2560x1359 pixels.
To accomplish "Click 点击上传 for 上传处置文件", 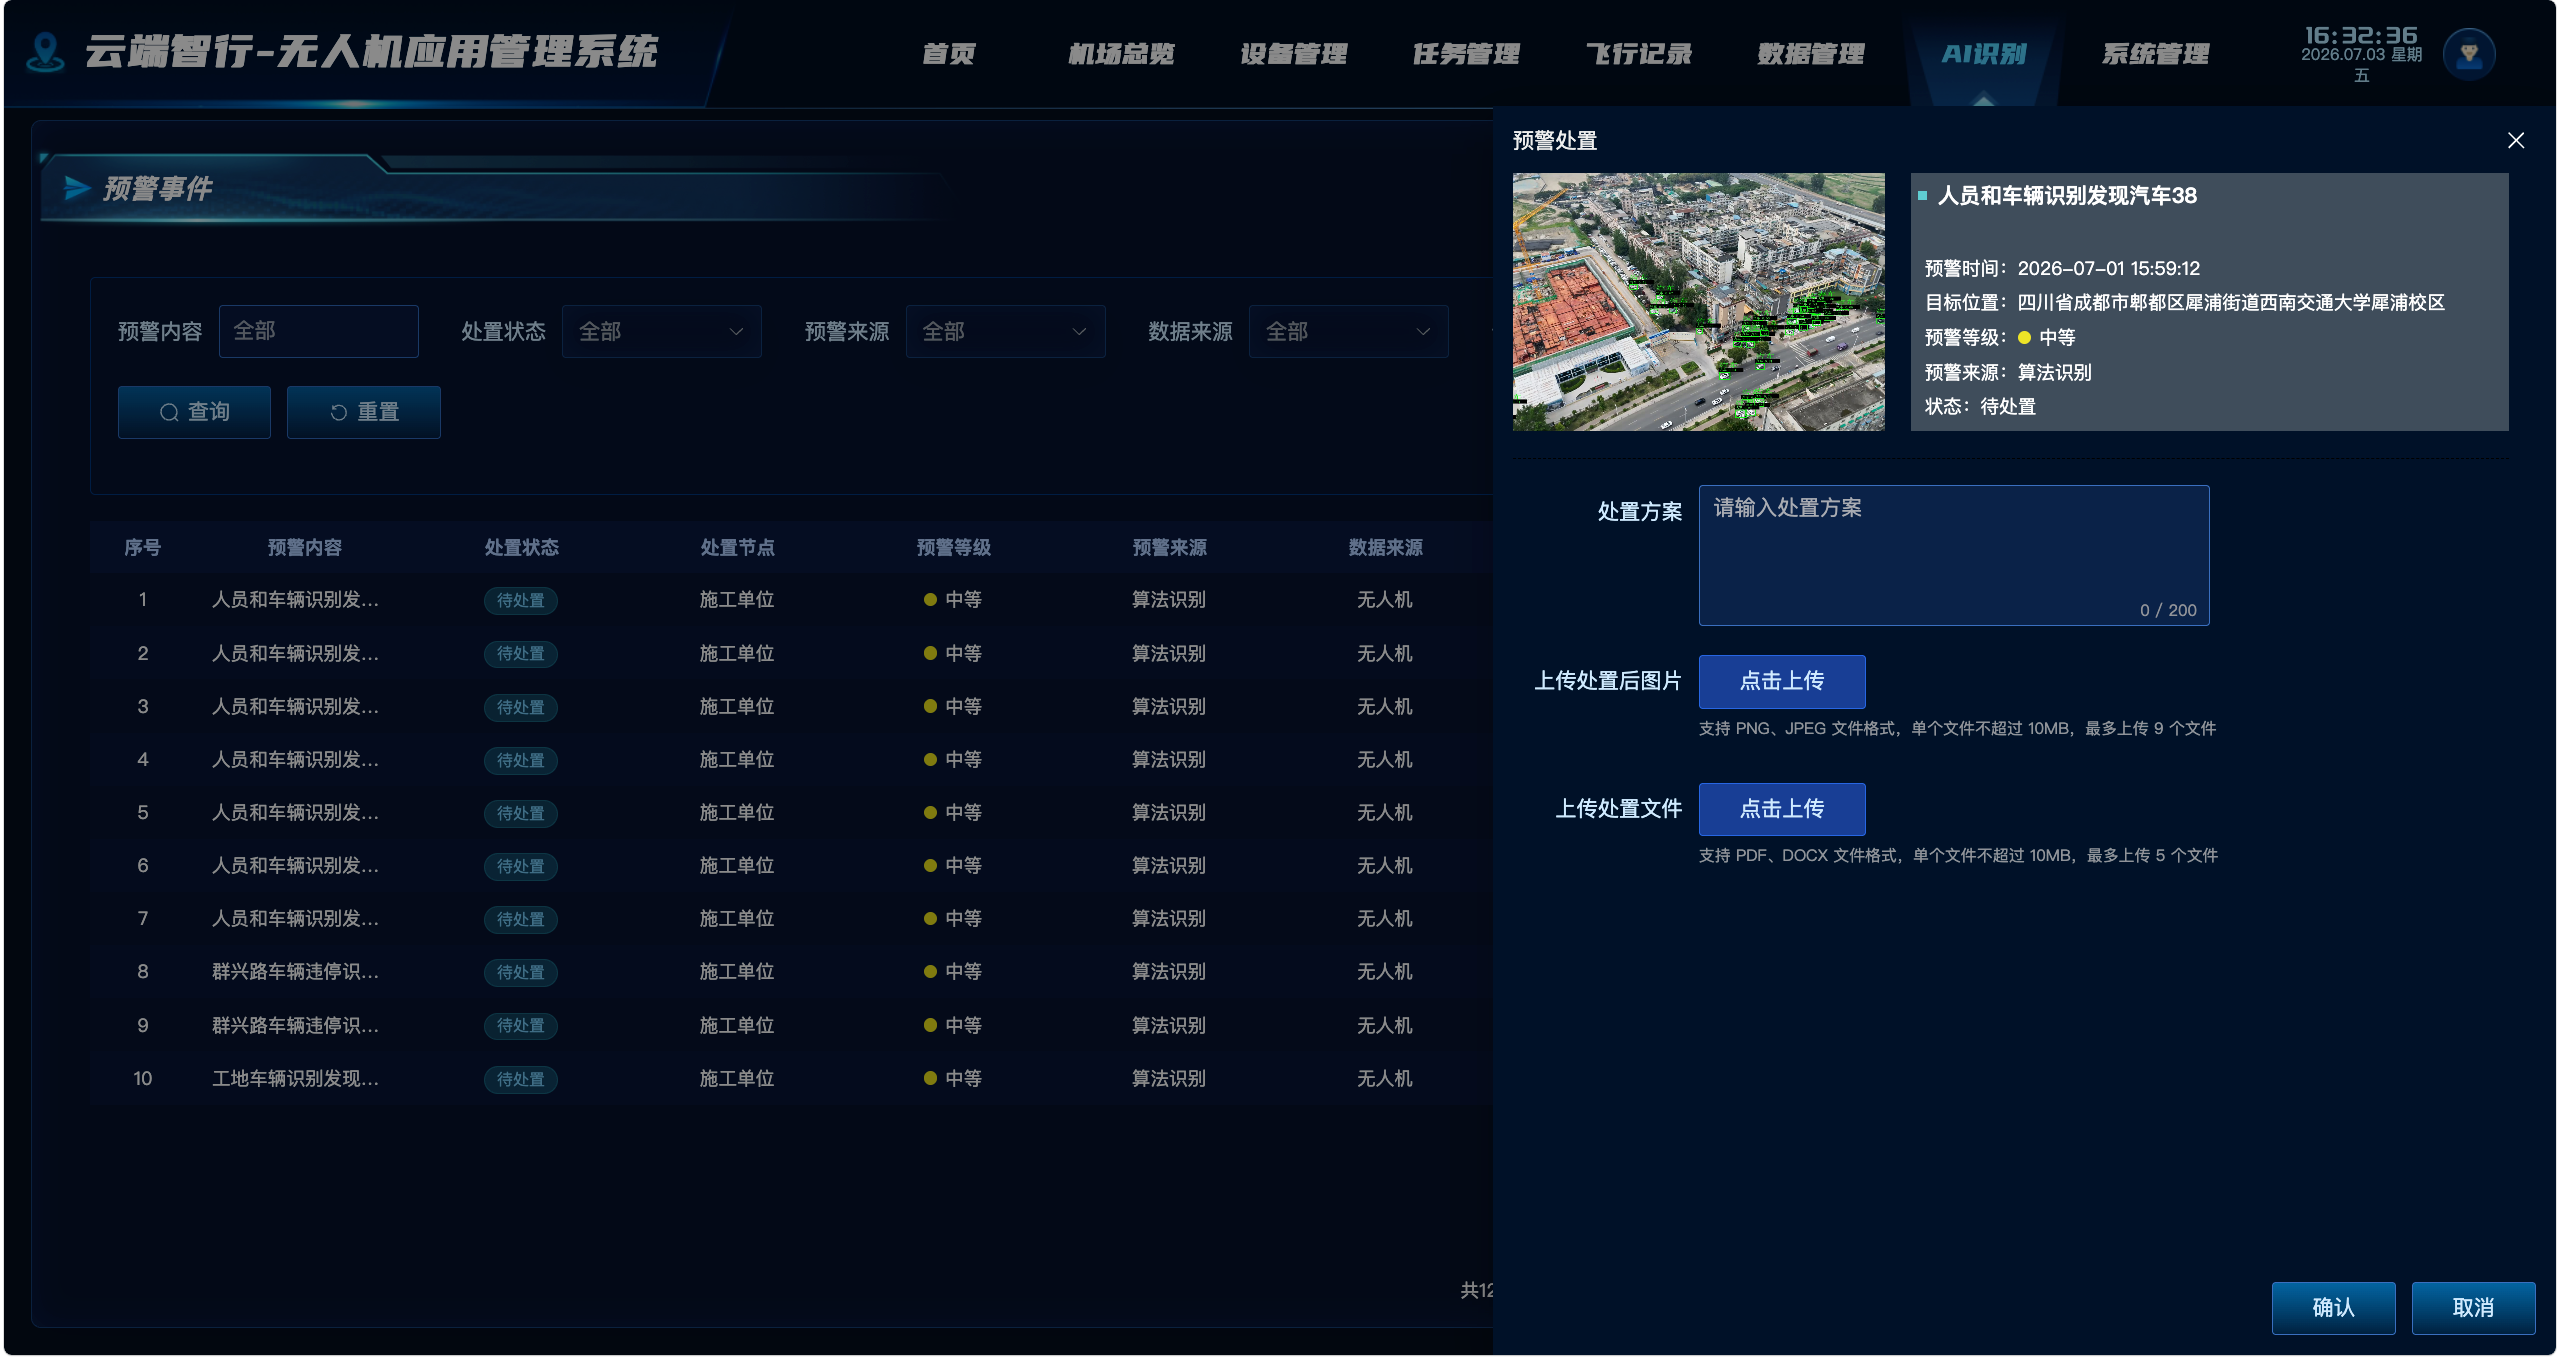I will point(1782,809).
